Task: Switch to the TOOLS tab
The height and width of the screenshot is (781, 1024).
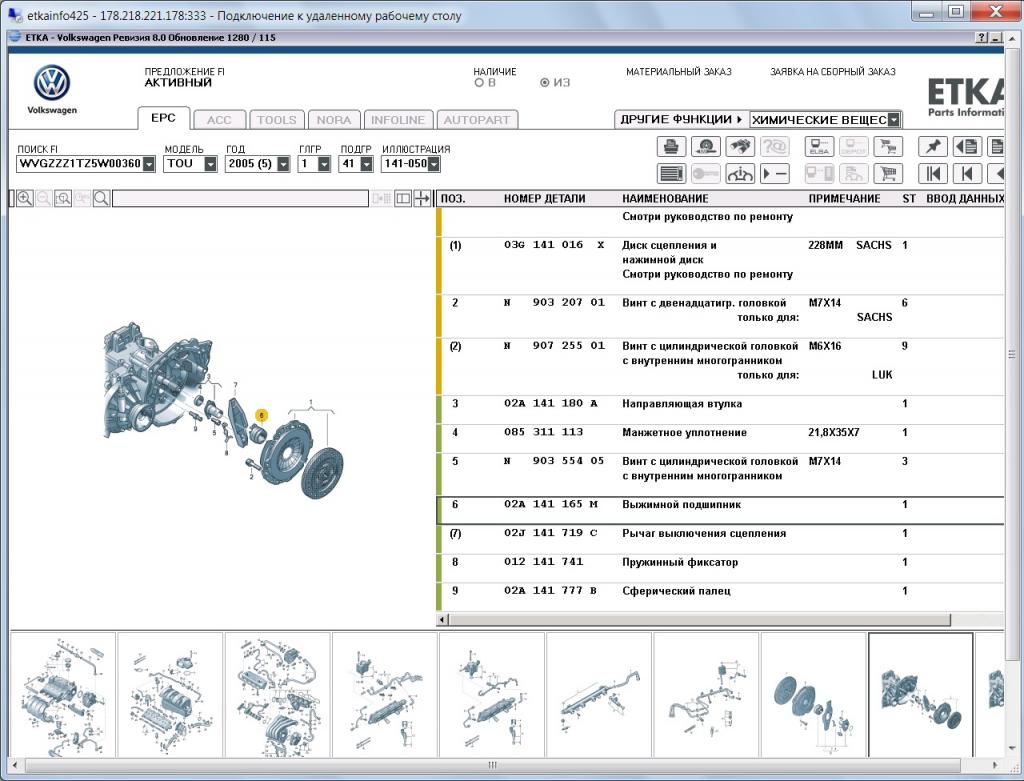Action: (276, 120)
